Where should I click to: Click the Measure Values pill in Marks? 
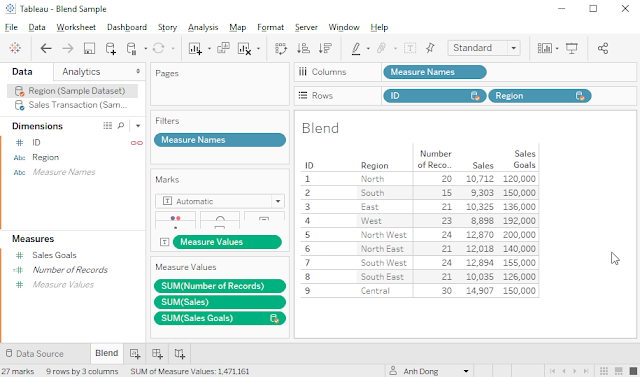[227, 242]
